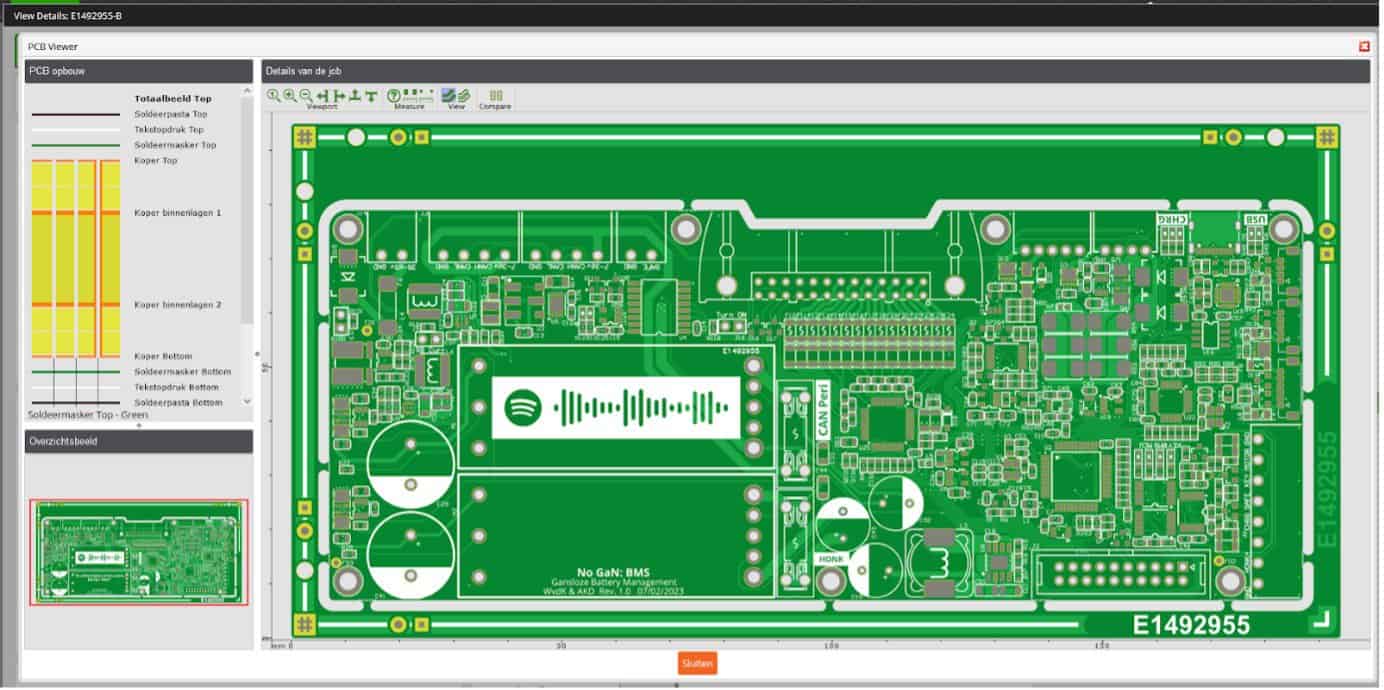Select Tekstopdruk Bottom layer
This screenshot has width=1384, height=690.
(176, 387)
